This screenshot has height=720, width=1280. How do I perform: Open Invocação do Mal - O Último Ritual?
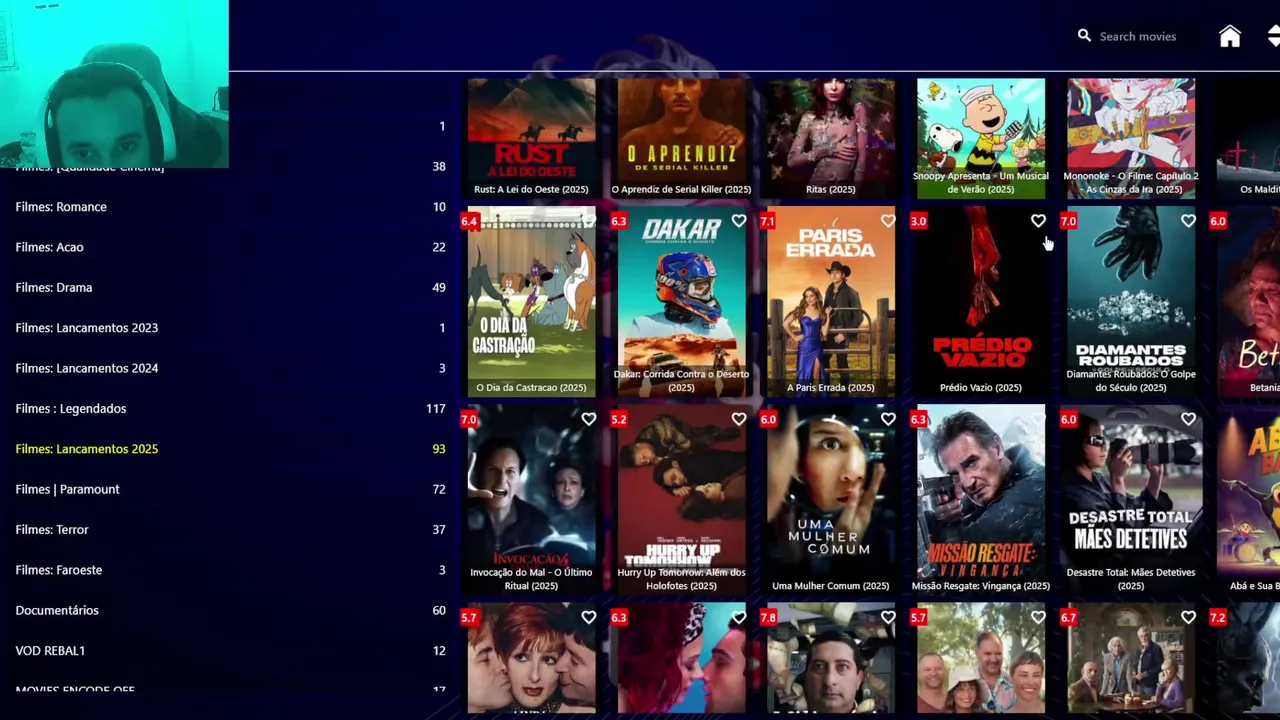click(531, 499)
